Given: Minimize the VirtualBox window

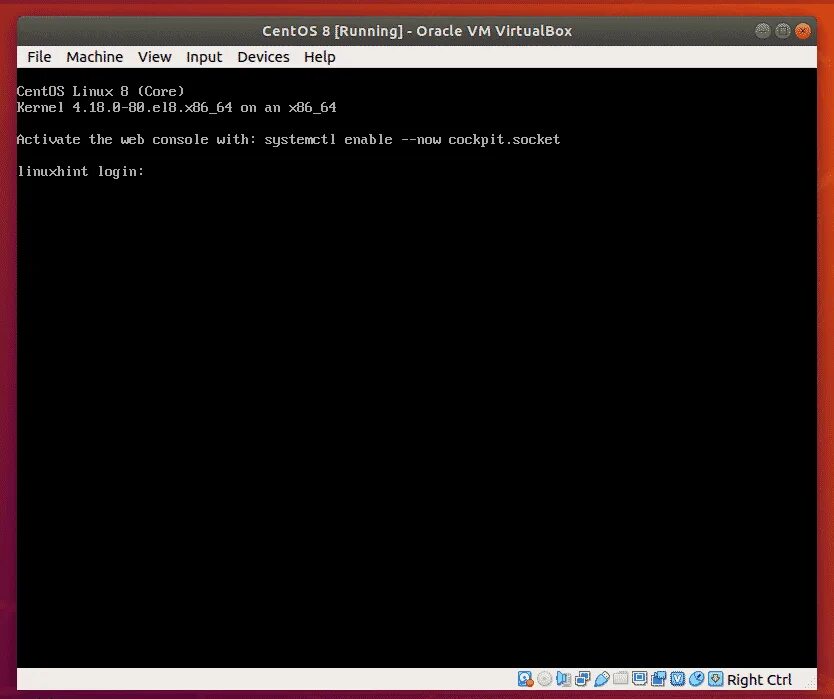Looking at the screenshot, I should tap(763, 31).
